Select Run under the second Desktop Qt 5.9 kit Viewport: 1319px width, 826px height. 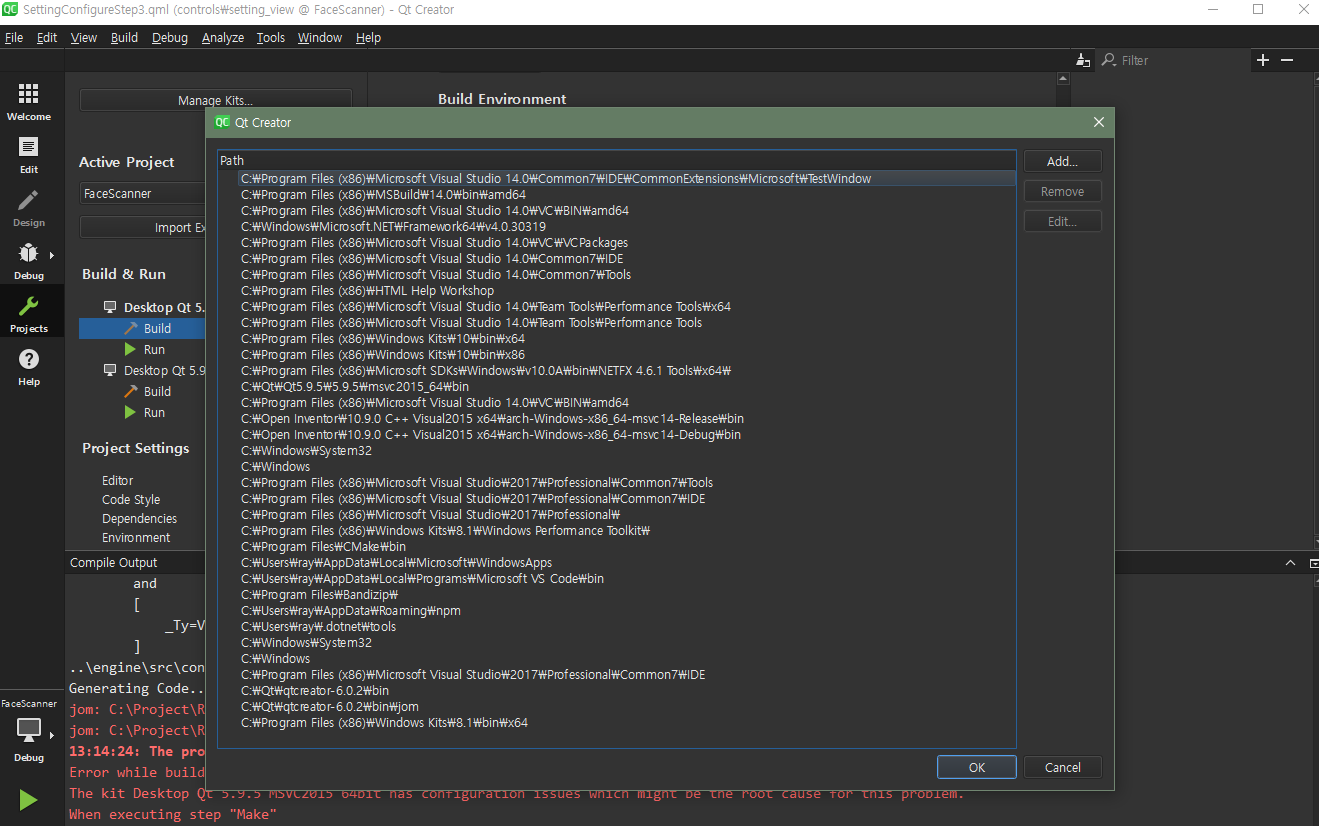pyautogui.click(x=144, y=412)
